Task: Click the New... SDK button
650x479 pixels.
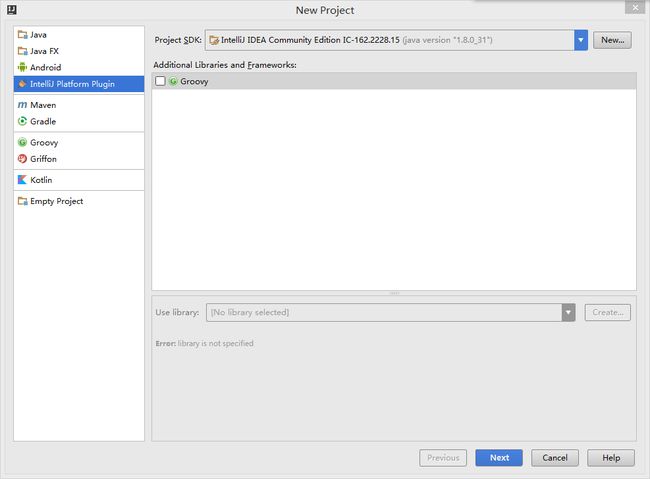Action: pyautogui.click(x=612, y=40)
